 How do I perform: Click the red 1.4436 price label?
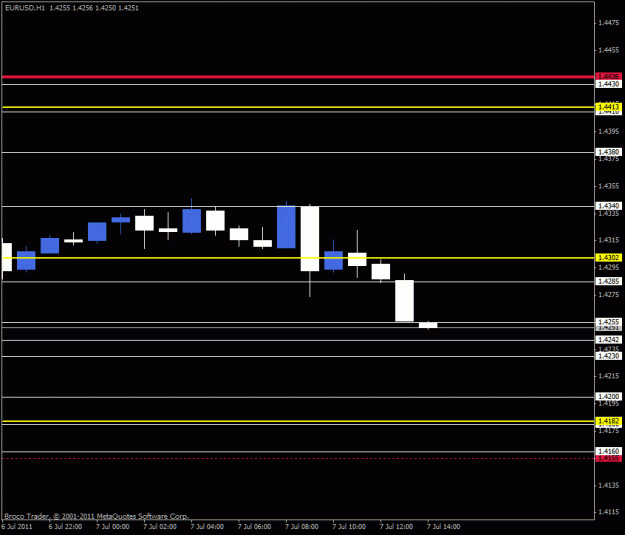point(609,76)
